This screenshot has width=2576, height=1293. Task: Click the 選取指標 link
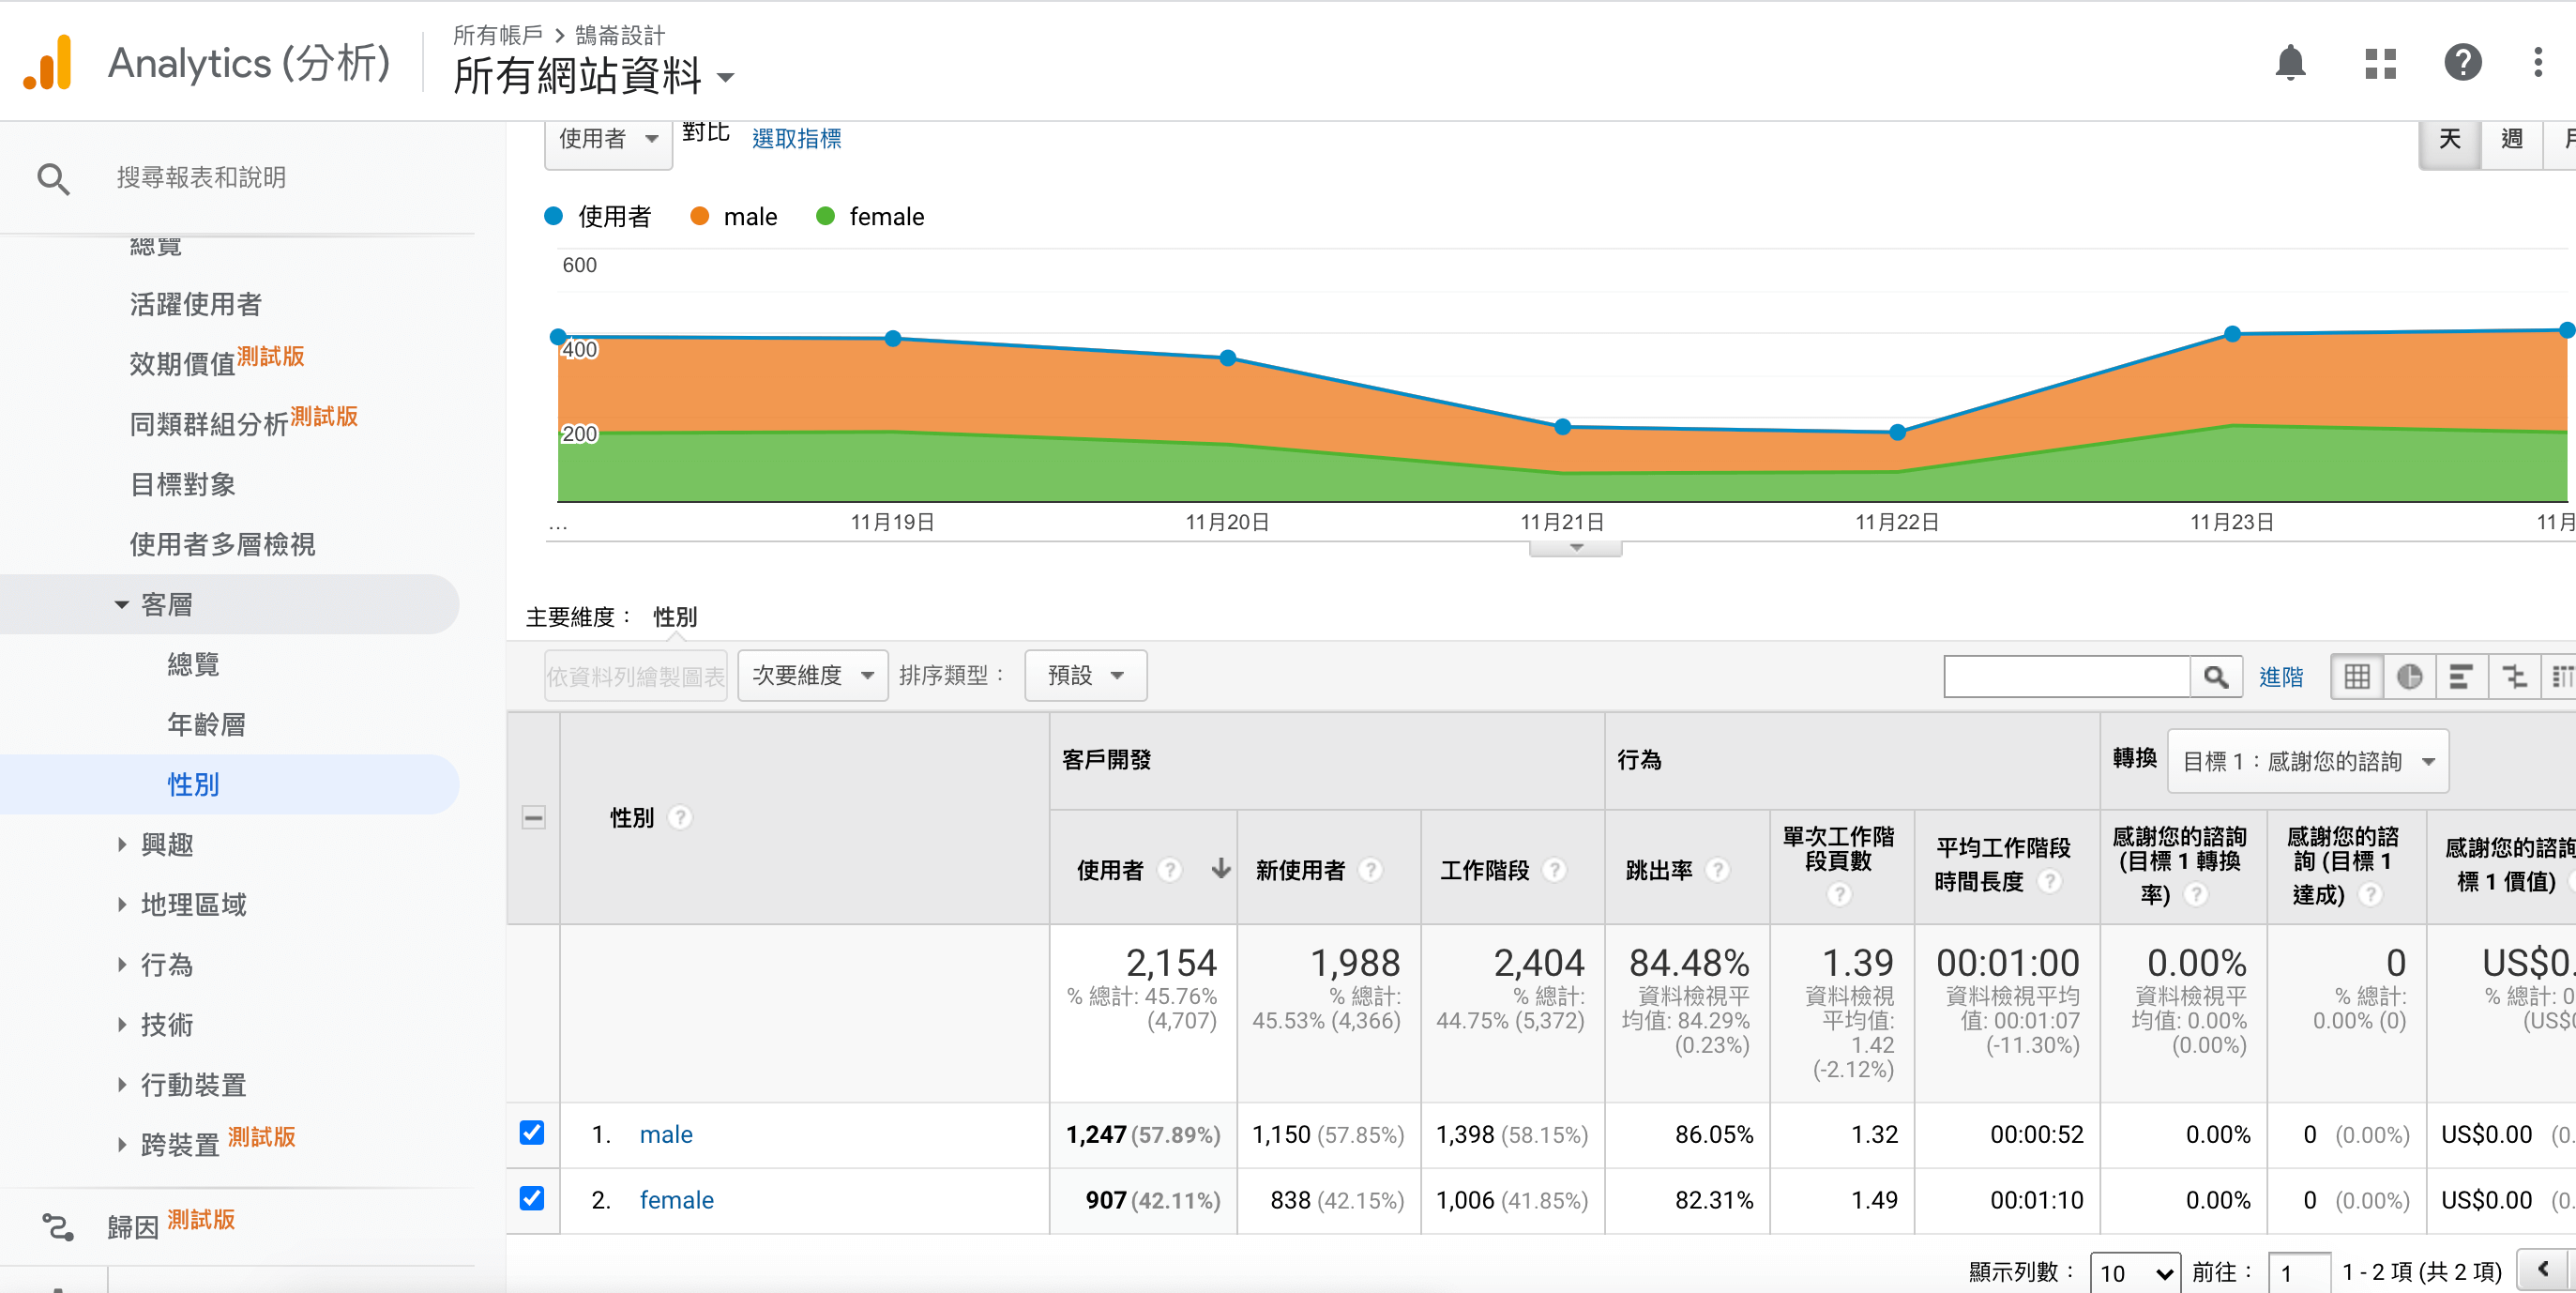796,139
